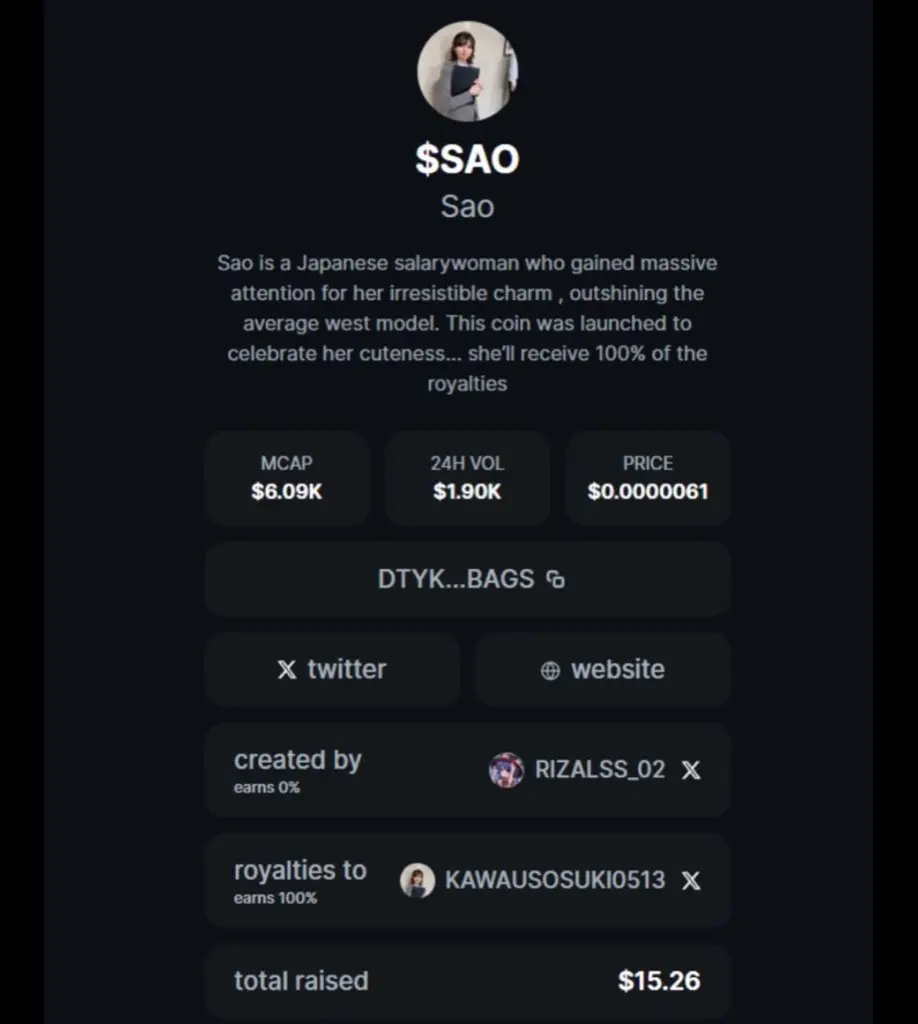Copy the DTYK...BAGS contract address icon
Image resolution: width=918 pixels, height=1024 pixels.
coord(556,579)
